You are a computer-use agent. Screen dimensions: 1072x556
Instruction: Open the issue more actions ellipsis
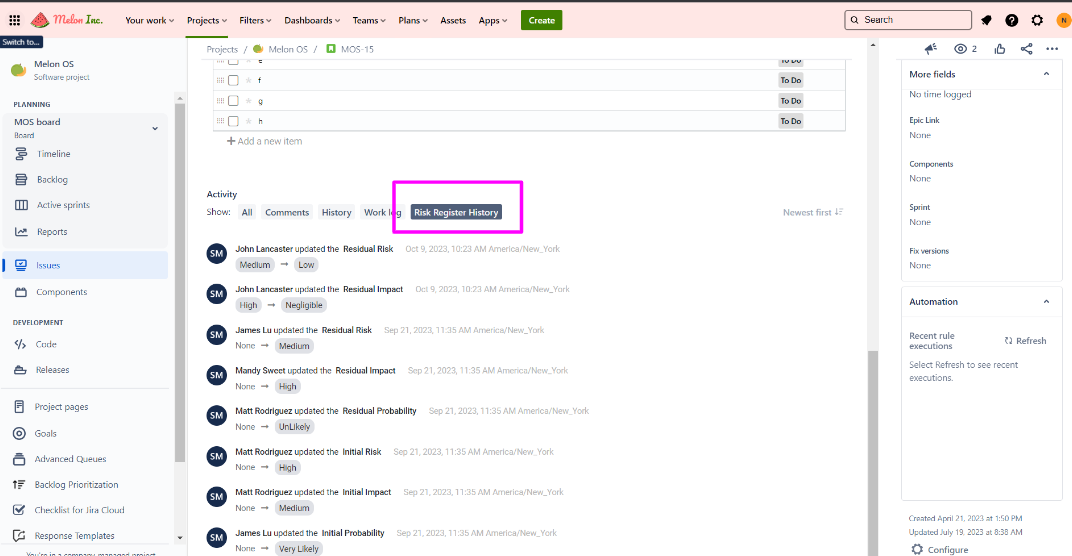(1052, 49)
